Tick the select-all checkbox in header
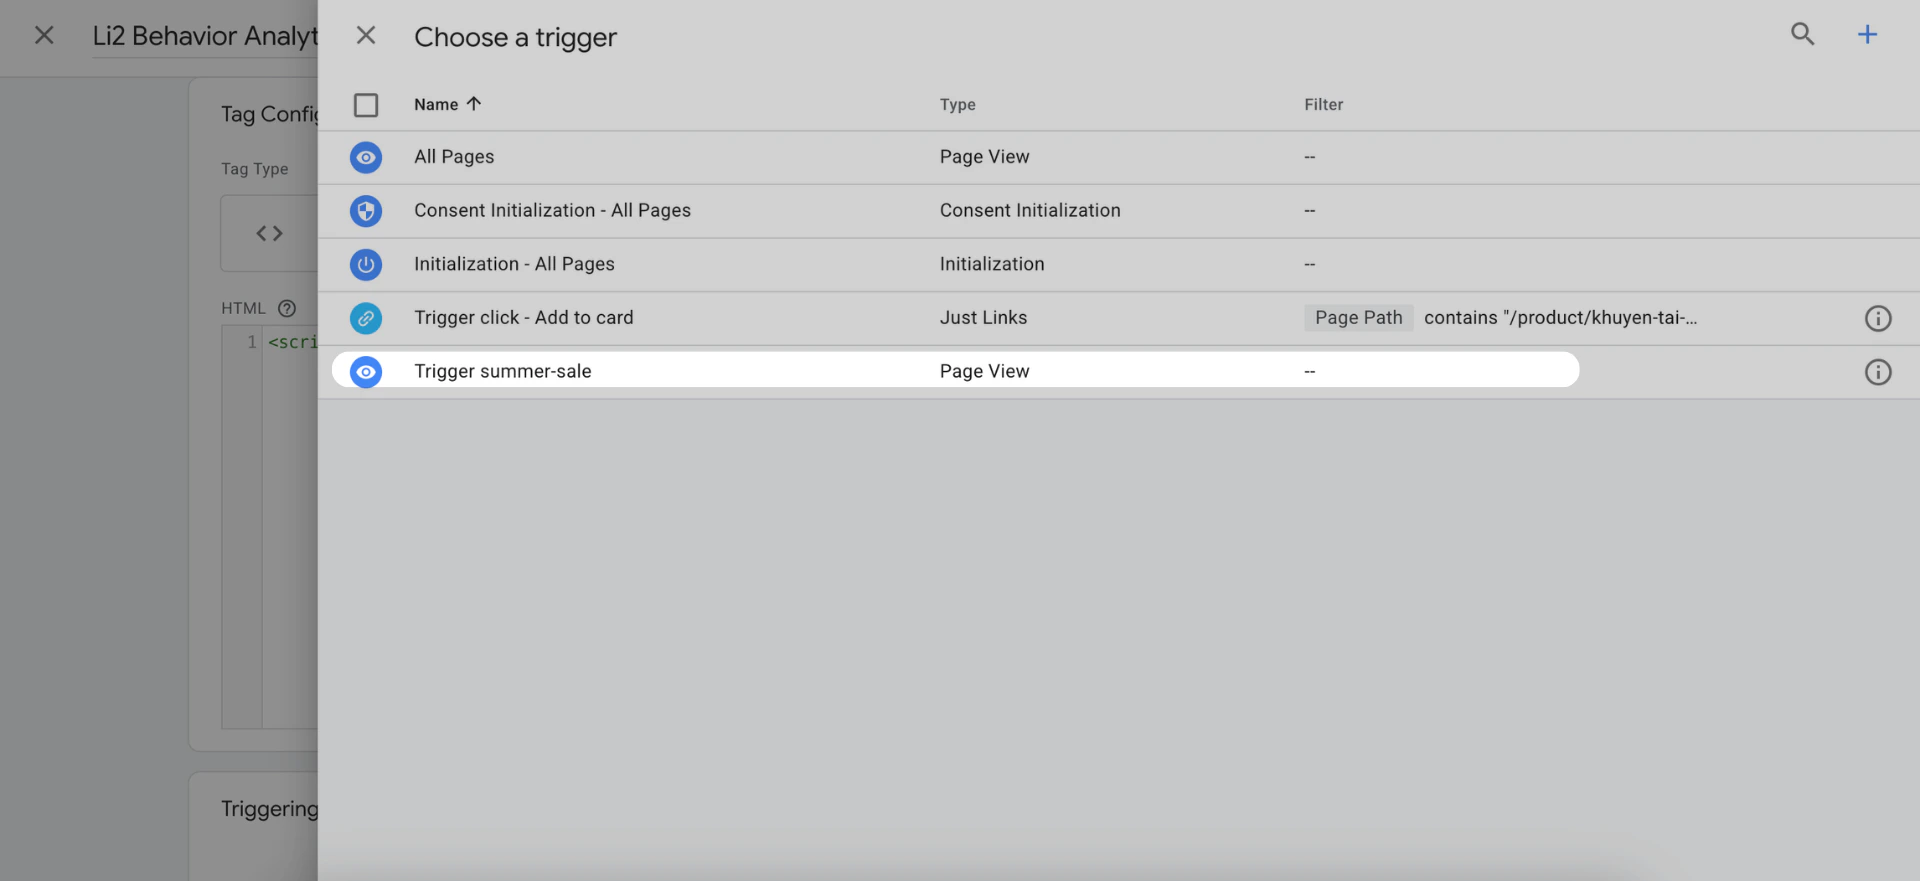 pos(366,105)
